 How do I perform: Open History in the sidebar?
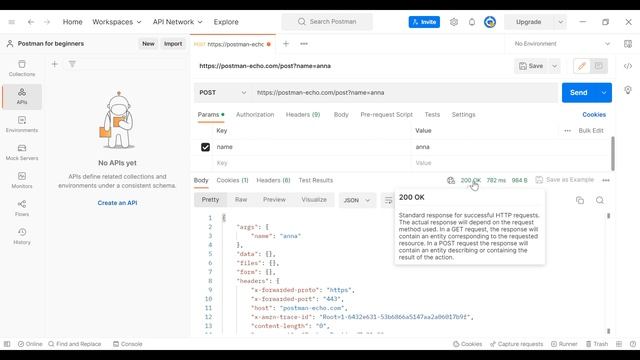pyautogui.click(x=22, y=237)
